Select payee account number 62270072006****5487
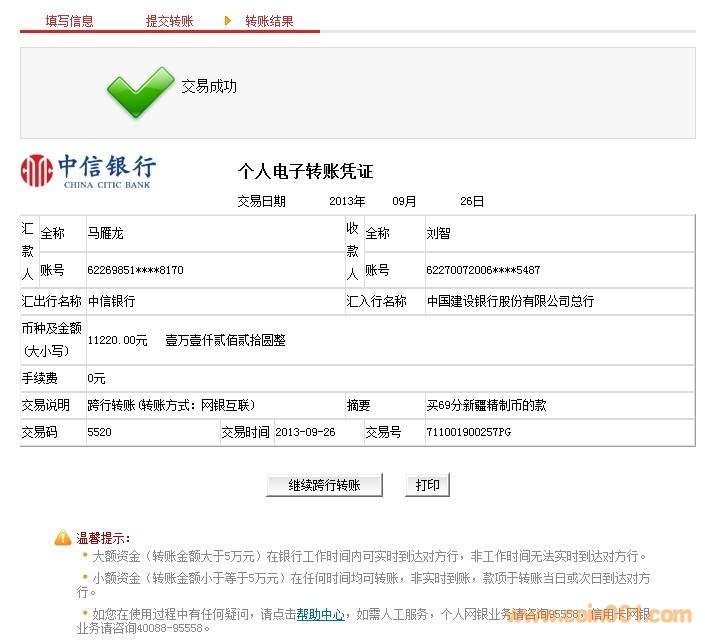The height and width of the screenshot is (642, 705). [x=483, y=270]
